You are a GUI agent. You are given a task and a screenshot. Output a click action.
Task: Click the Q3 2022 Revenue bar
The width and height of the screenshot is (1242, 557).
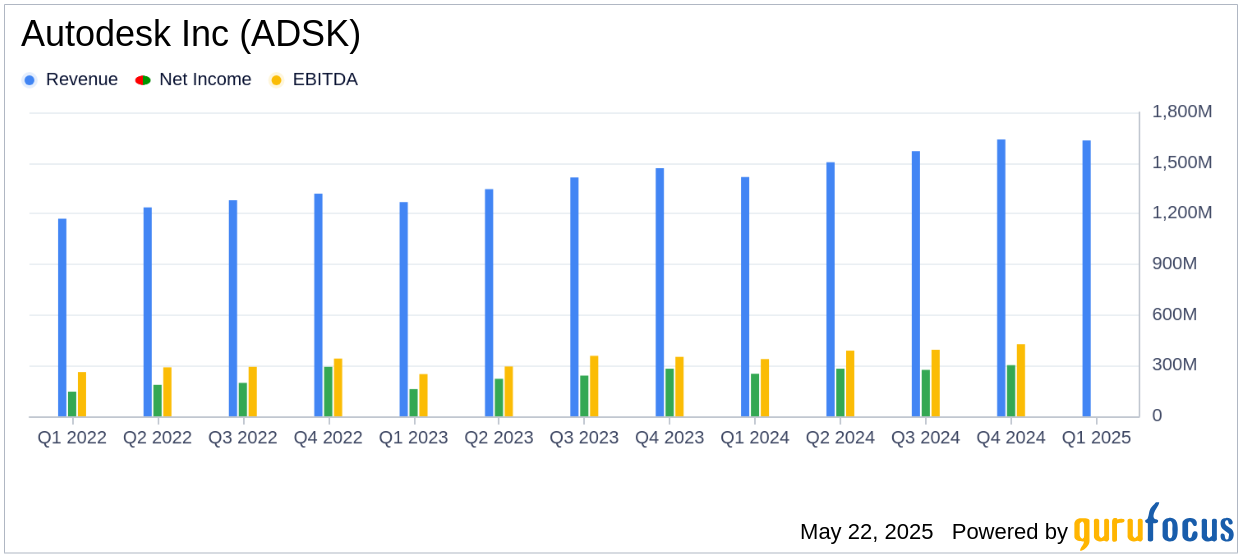pos(233,308)
